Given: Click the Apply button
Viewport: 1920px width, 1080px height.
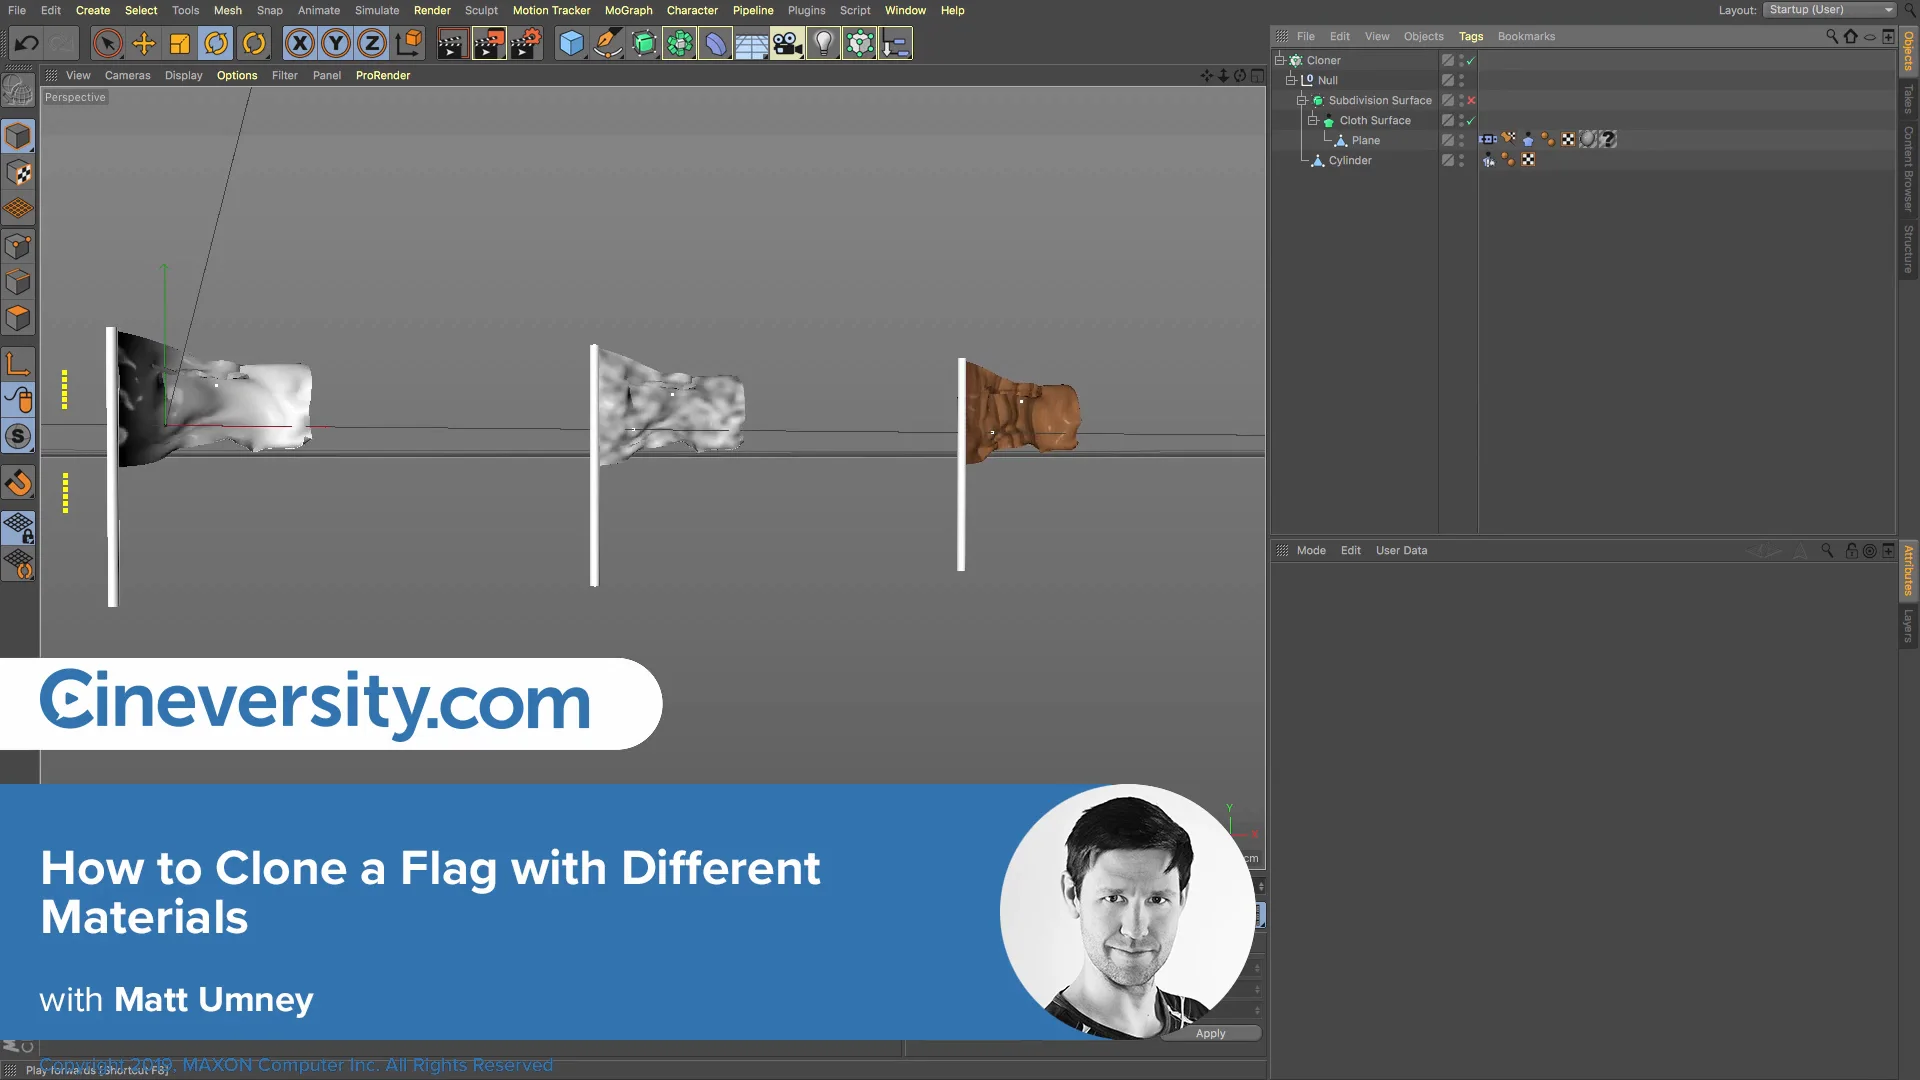Looking at the screenshot, I should pos(1210,1033).
